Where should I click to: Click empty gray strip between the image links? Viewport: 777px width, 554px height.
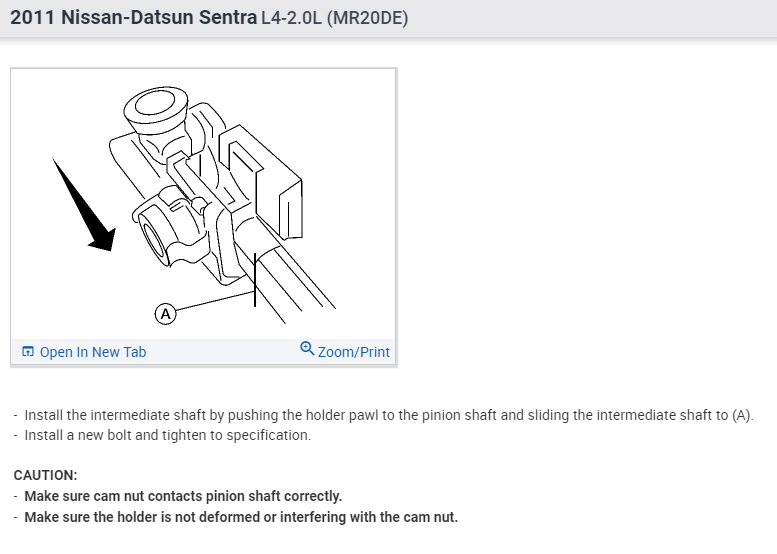click(x=222, y=352)
